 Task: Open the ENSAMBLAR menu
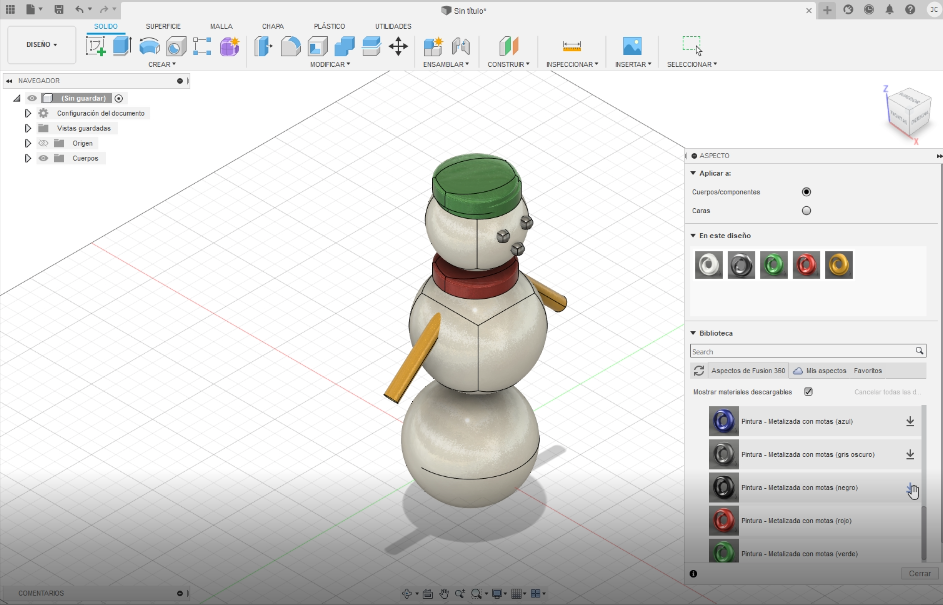(x=446, y=64)
